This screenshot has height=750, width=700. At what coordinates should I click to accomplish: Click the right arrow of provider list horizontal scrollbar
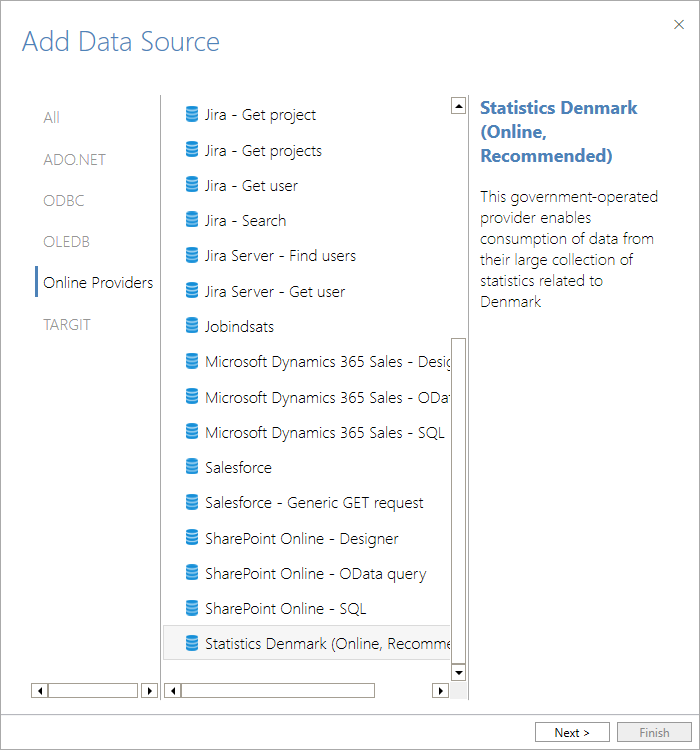pos(440,691)
